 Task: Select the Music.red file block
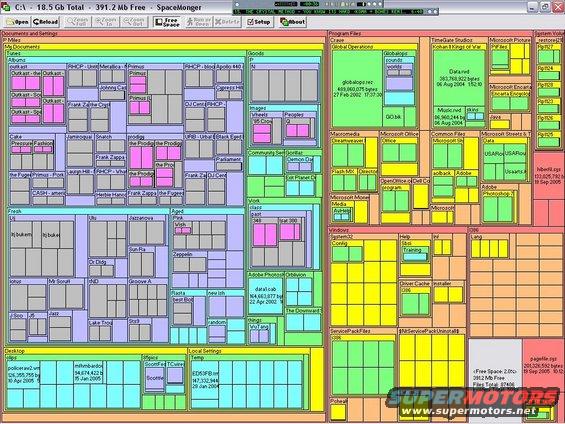pyautogui.click(x=449, y=116)
